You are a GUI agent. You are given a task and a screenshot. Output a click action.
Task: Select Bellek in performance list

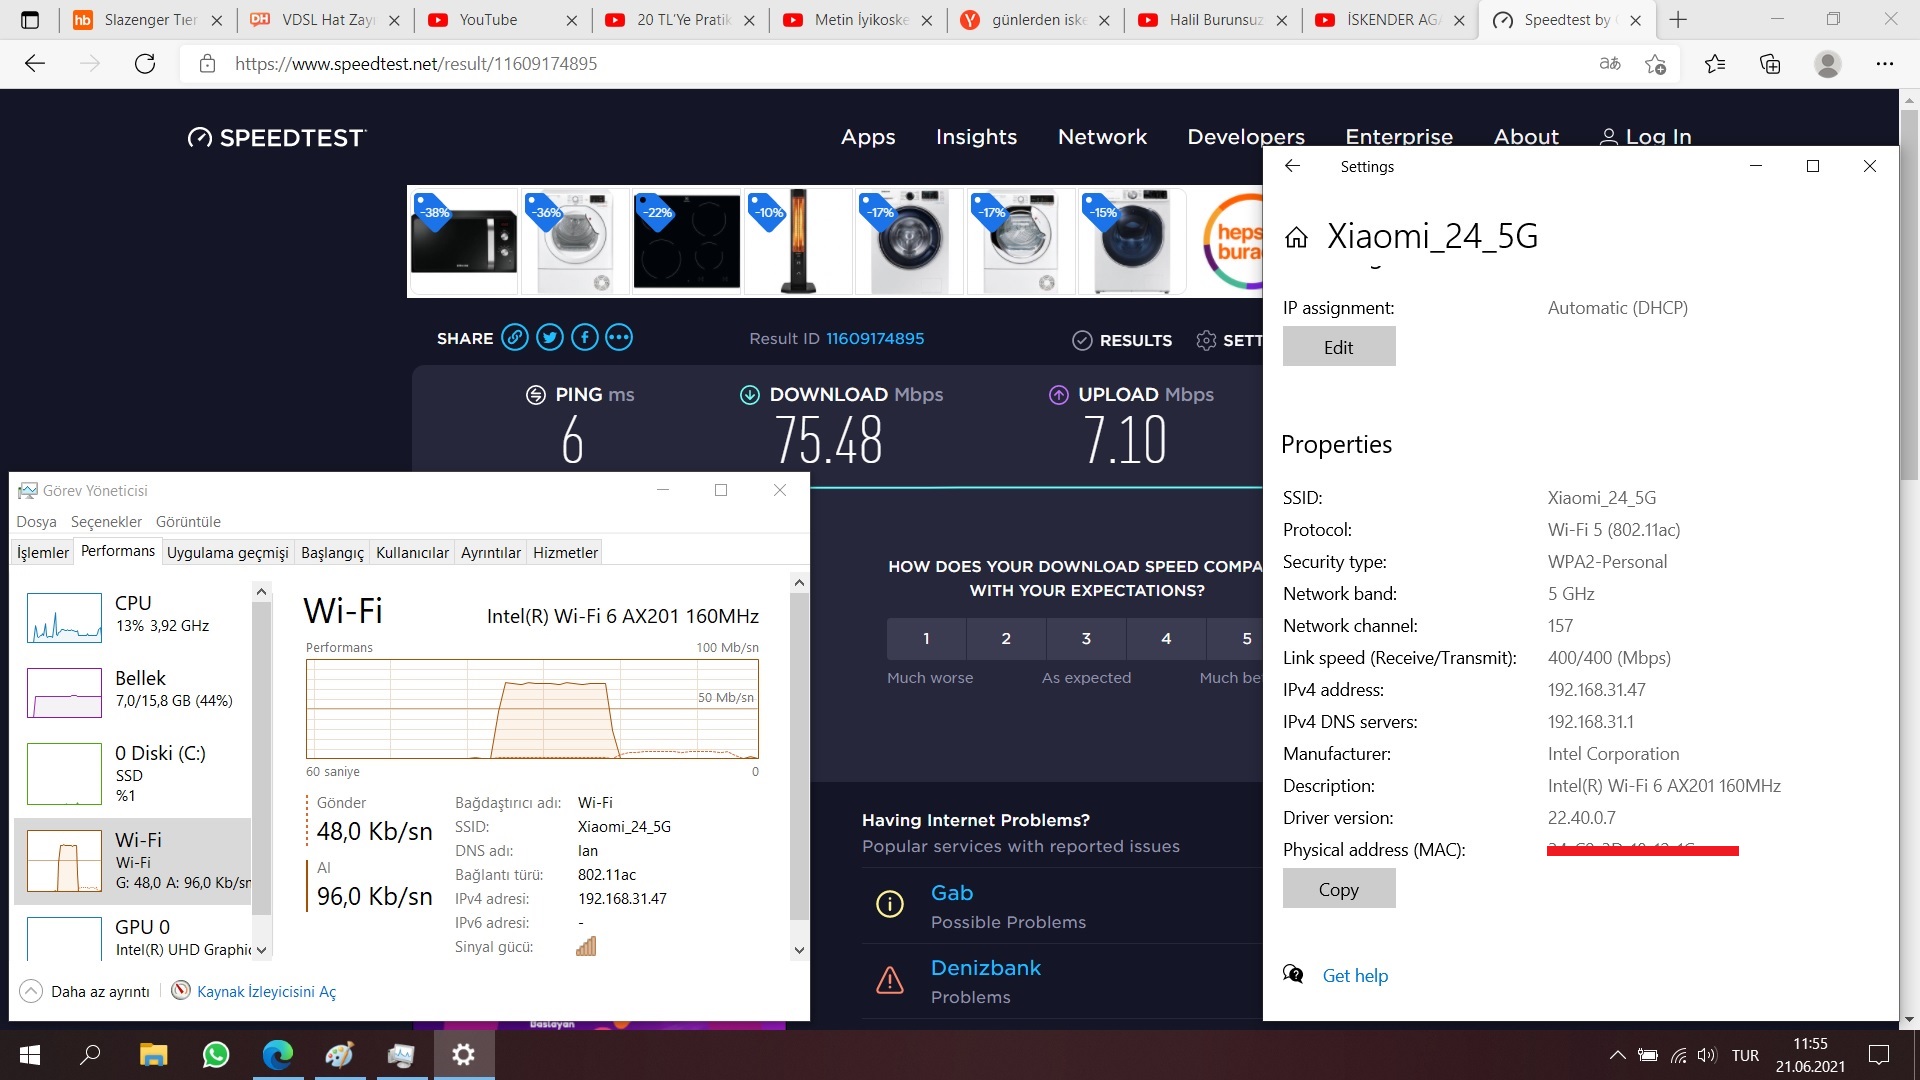(x=133, y=691)
